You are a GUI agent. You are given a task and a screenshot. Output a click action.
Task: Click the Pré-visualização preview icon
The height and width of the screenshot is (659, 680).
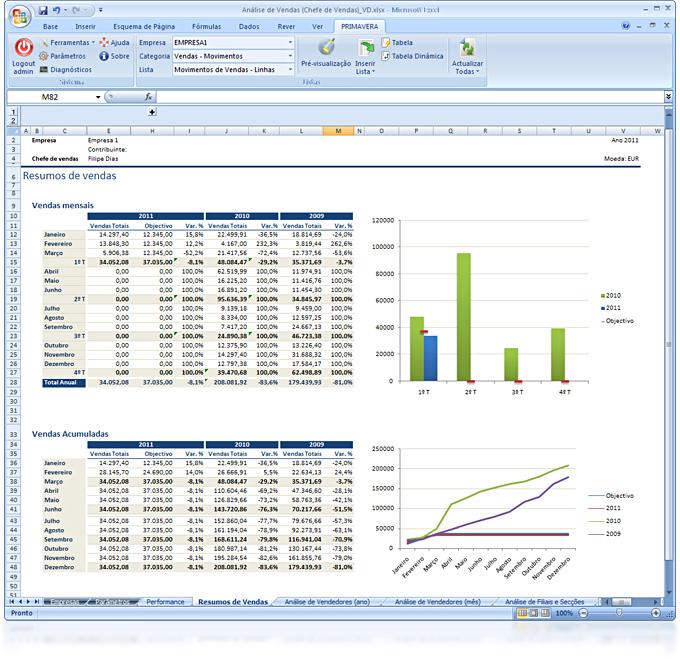(327, 47)
